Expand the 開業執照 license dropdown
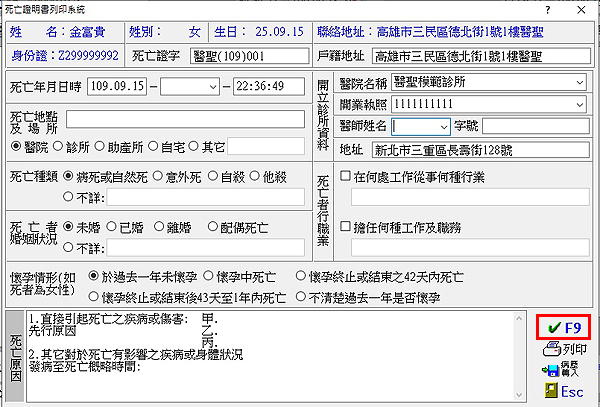Viewport: 600px width, 407px height. (576, 104)
